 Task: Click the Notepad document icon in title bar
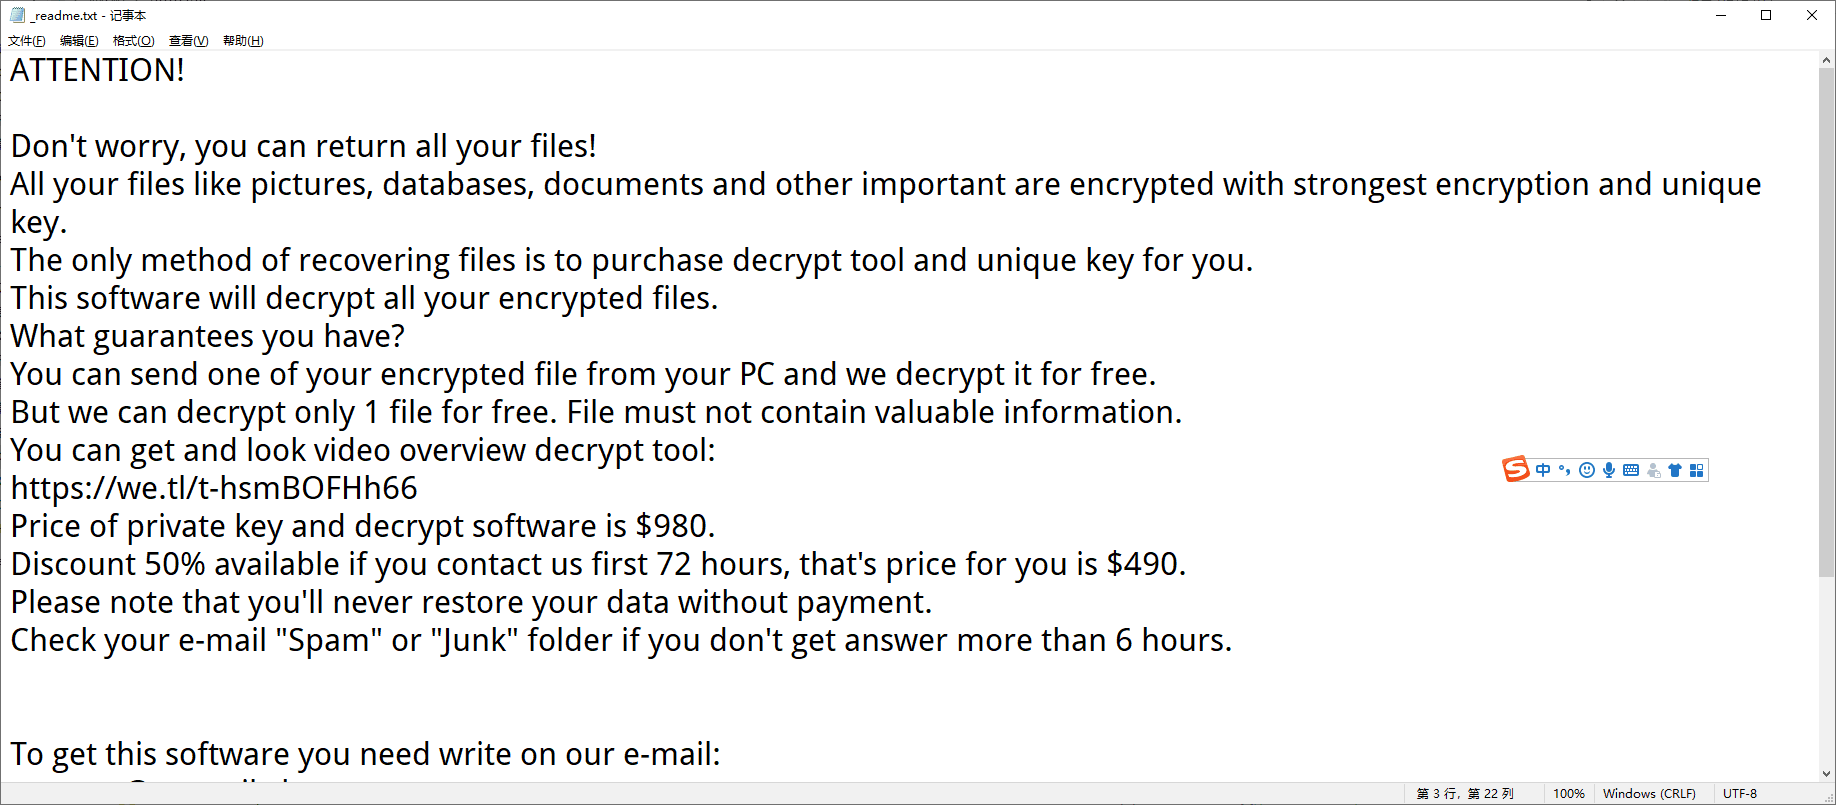pyautogui.click(x=17, y=15)
